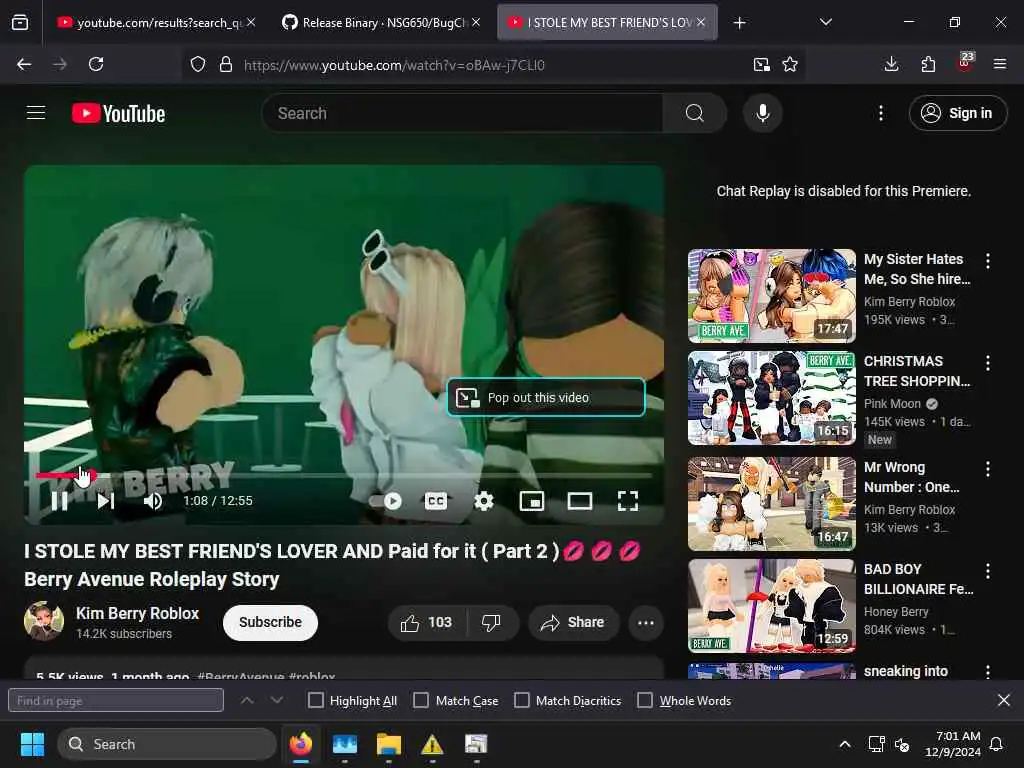Enter full screen mode
Image resolution: width=1024 pixels, height=768 pixels.
point(628,501)
